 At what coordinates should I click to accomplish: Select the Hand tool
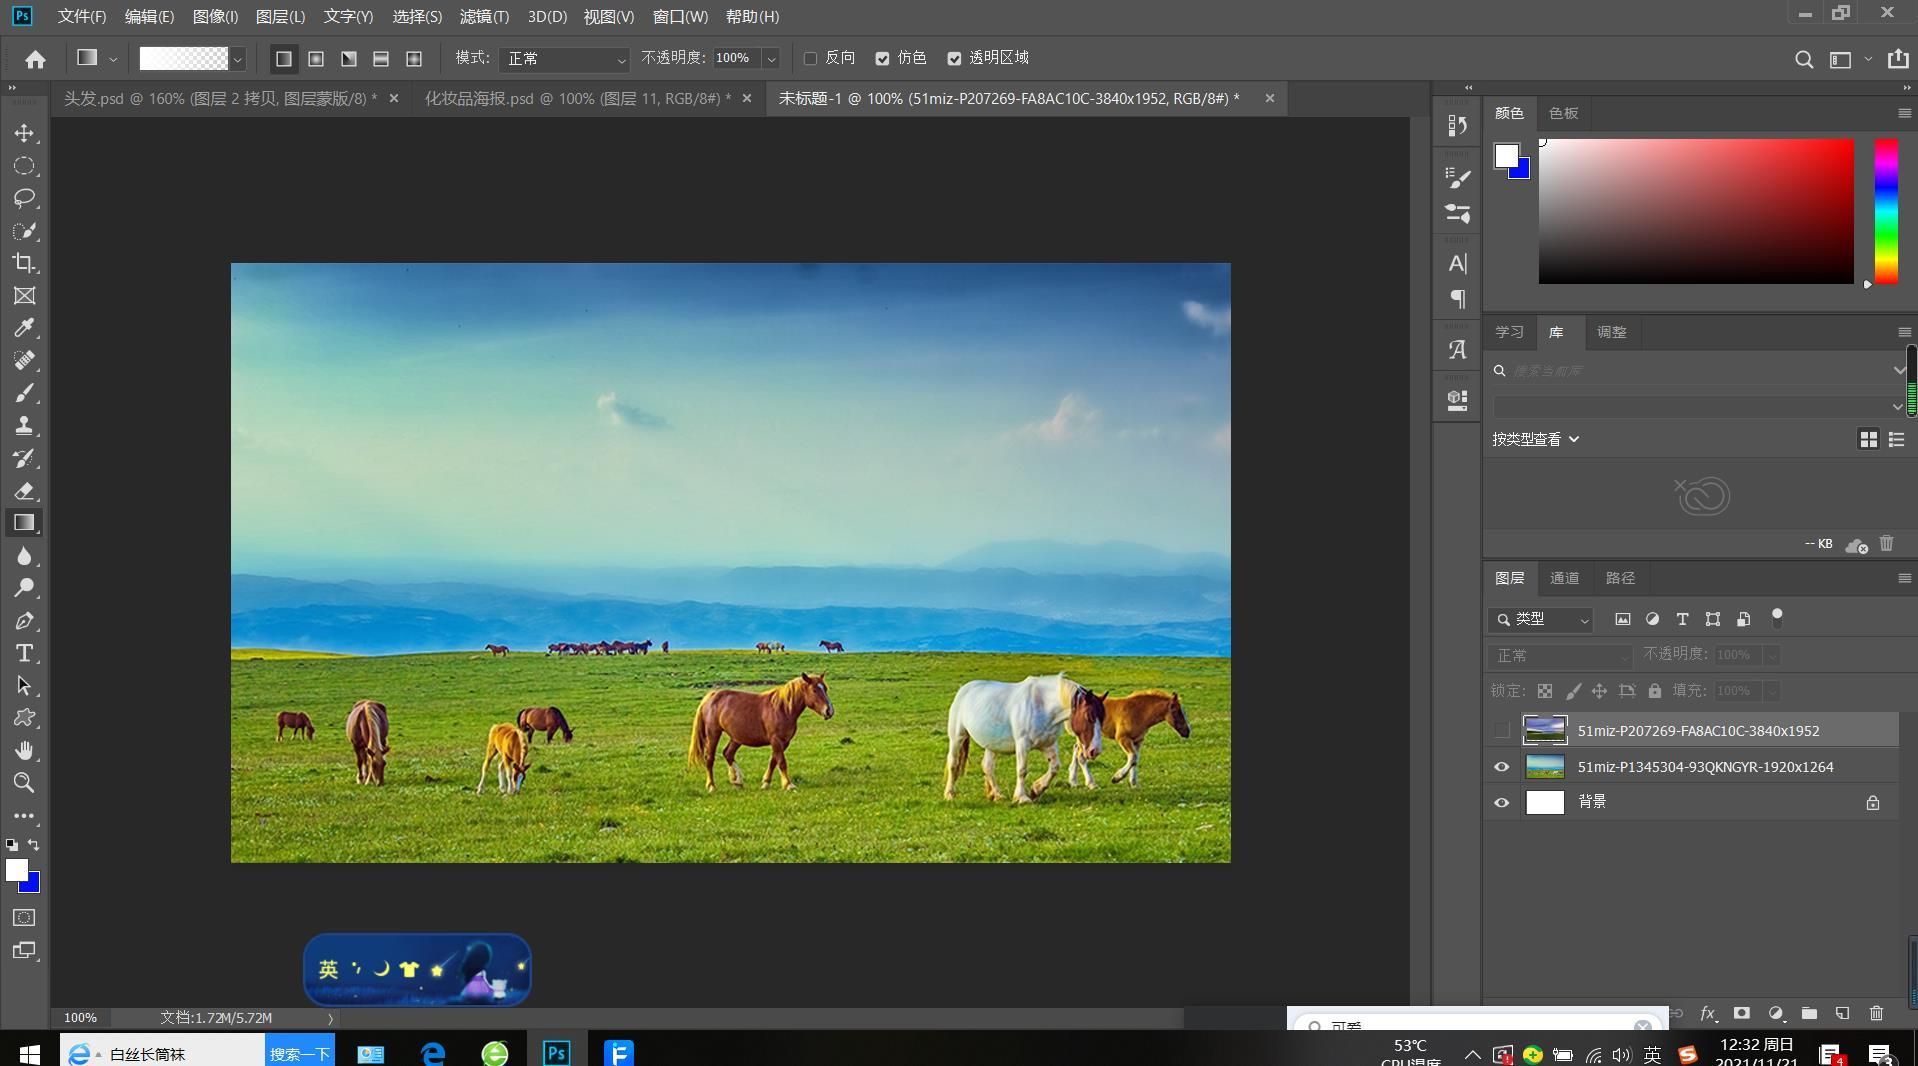point(24,750)
